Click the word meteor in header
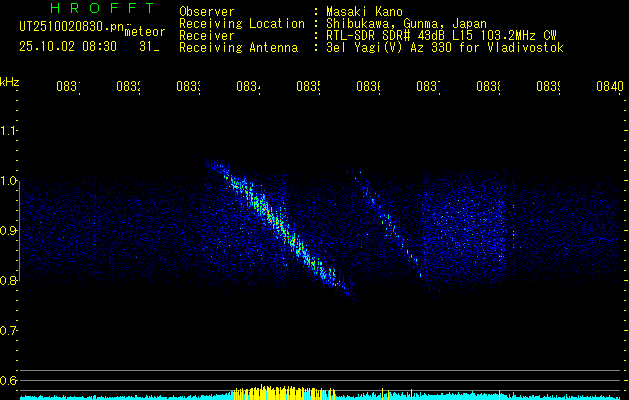This screenshot has width=629, height=400. pos(145,32)
